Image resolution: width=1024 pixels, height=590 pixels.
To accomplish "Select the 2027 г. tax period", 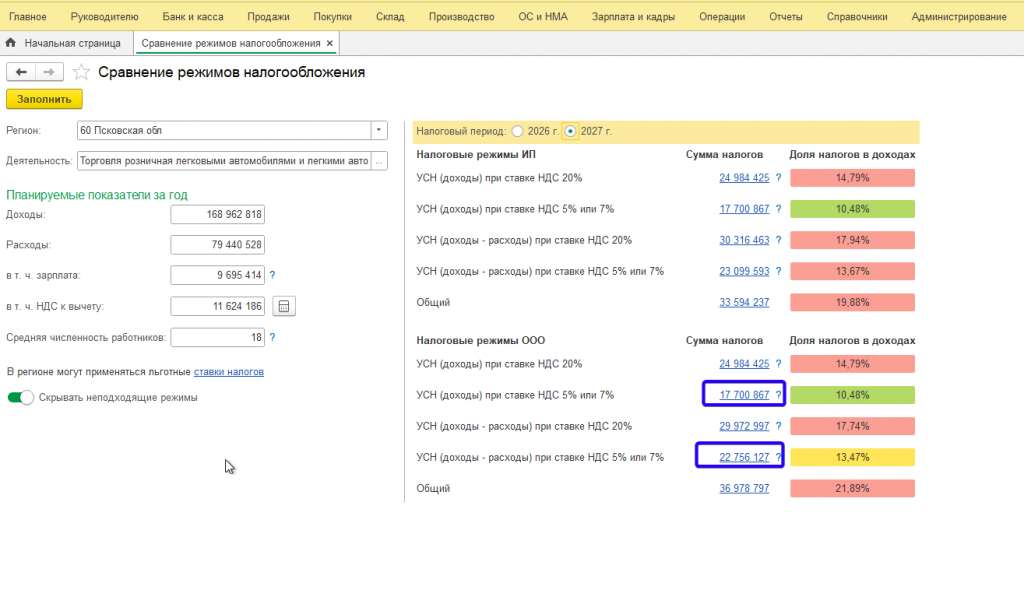I will coord(570,131).
